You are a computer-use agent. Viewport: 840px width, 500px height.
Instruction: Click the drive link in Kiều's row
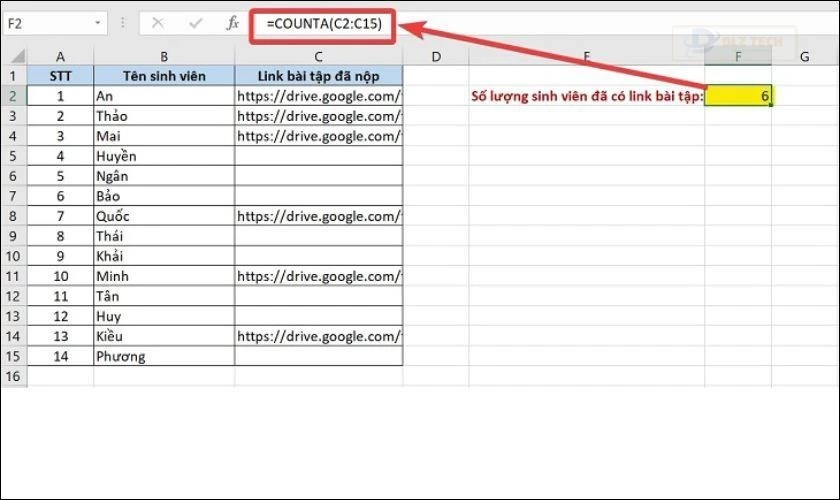(x=319, y=336)
